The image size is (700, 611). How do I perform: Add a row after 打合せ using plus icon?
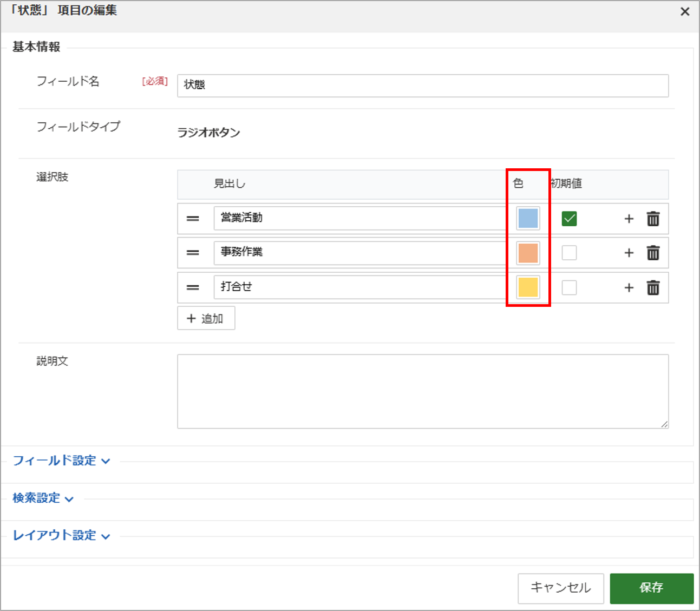[629, 288]
